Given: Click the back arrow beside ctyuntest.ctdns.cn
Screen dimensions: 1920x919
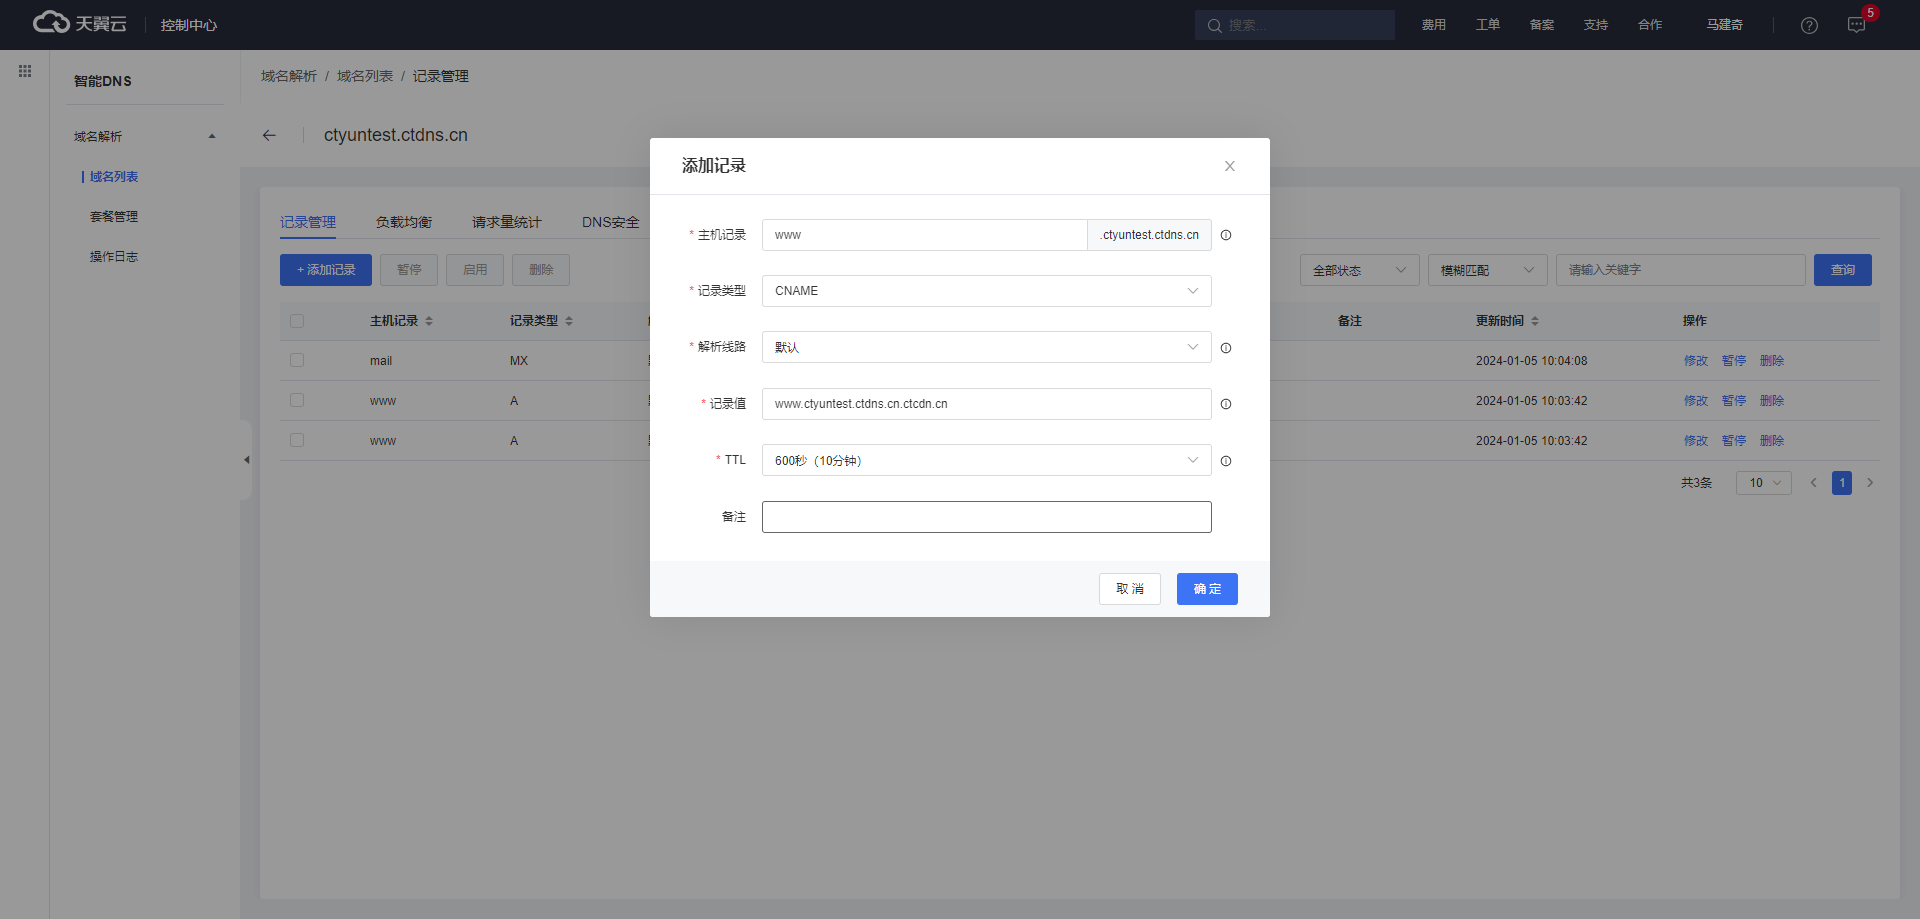Looking at the screenshot, I should (269, 135).
